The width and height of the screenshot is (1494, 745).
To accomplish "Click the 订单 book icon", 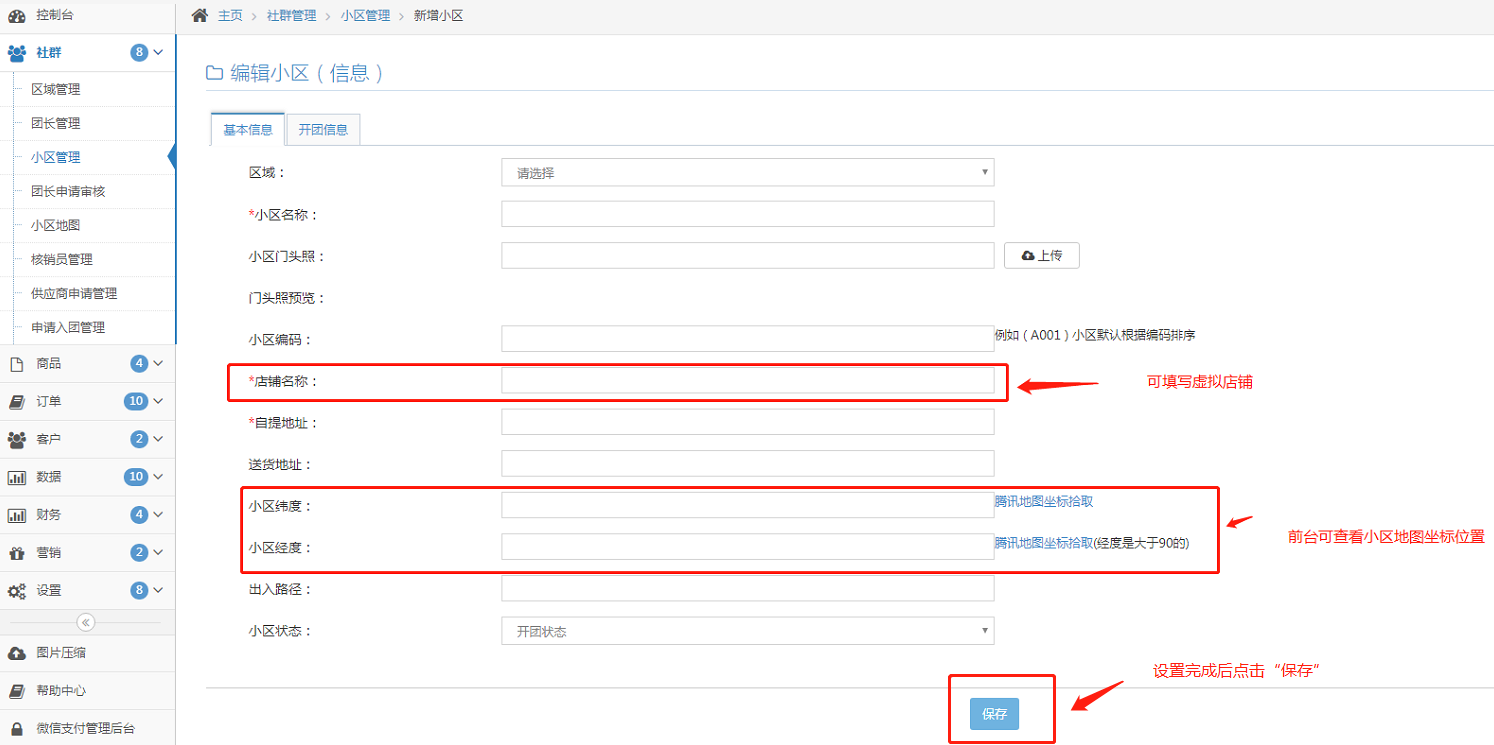I will [x=16, y=401].
